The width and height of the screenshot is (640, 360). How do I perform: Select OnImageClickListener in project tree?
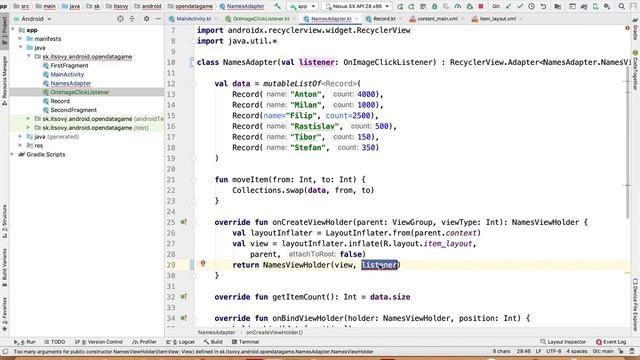click(80, 92)
